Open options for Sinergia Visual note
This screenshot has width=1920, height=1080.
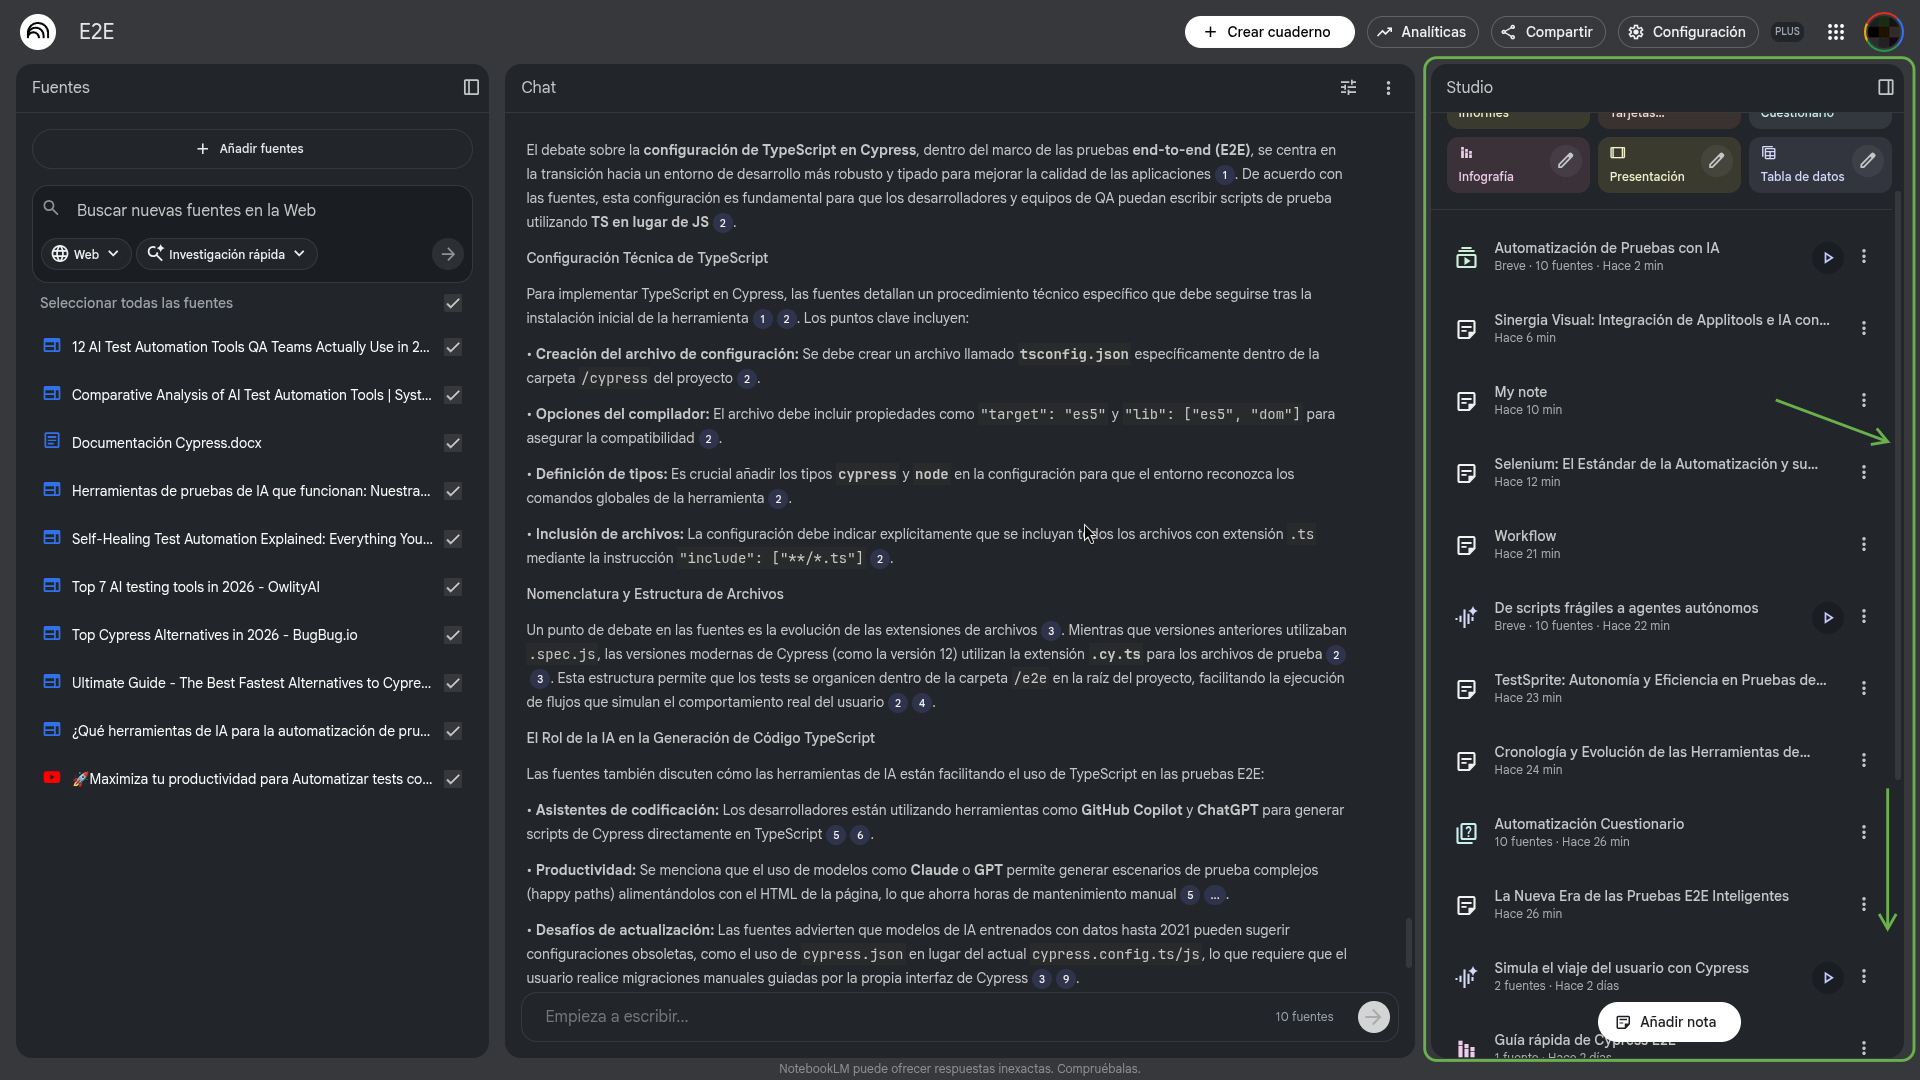[x=1863, y=328]
